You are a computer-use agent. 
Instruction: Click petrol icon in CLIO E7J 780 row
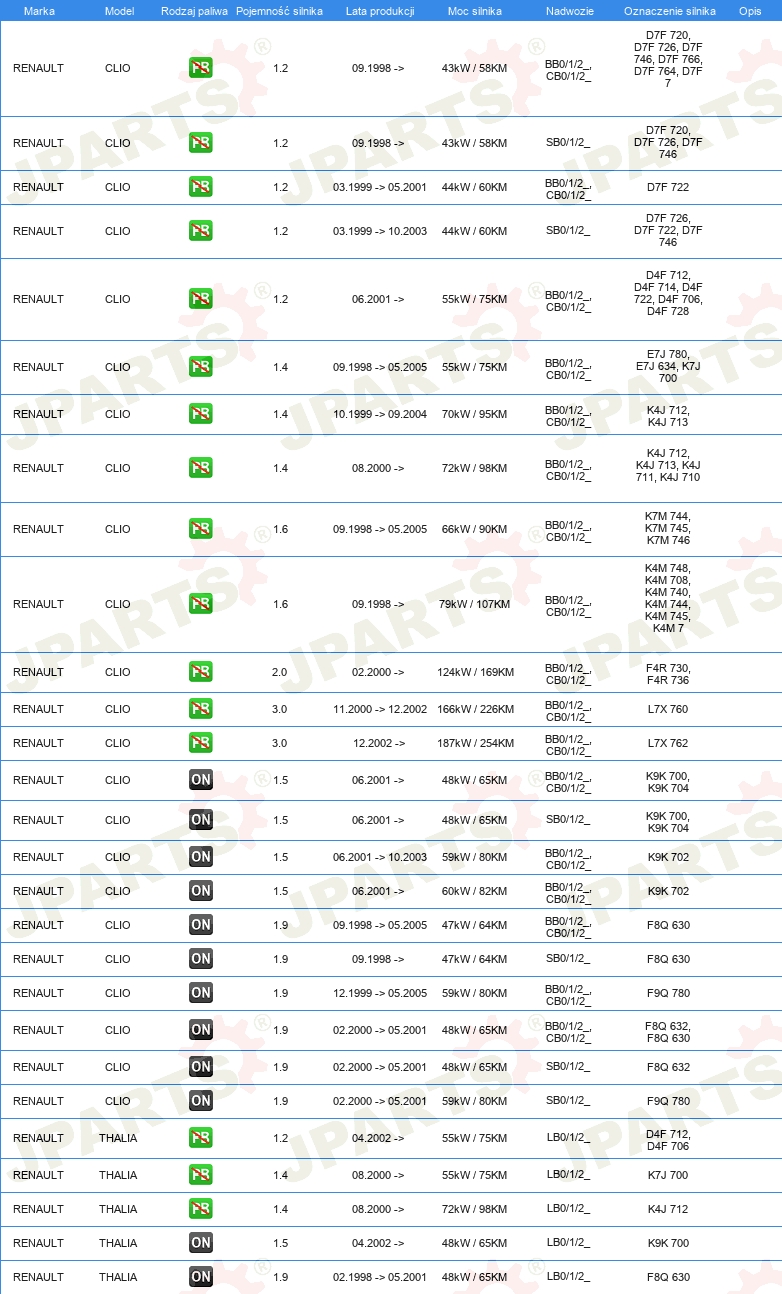point(201,367)
